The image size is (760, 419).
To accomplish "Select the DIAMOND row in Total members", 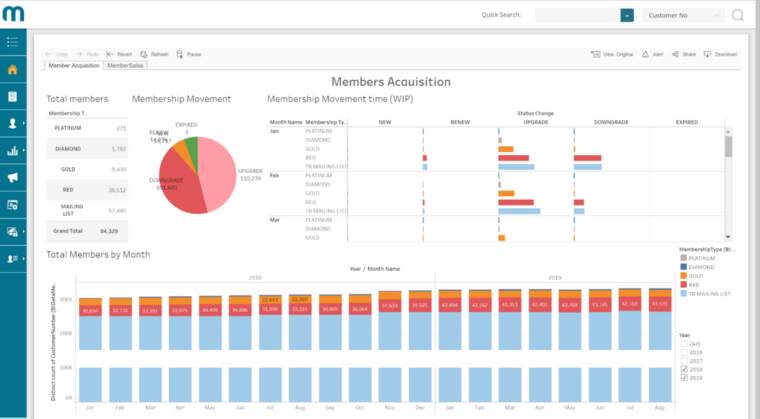I will pos(87,149).
